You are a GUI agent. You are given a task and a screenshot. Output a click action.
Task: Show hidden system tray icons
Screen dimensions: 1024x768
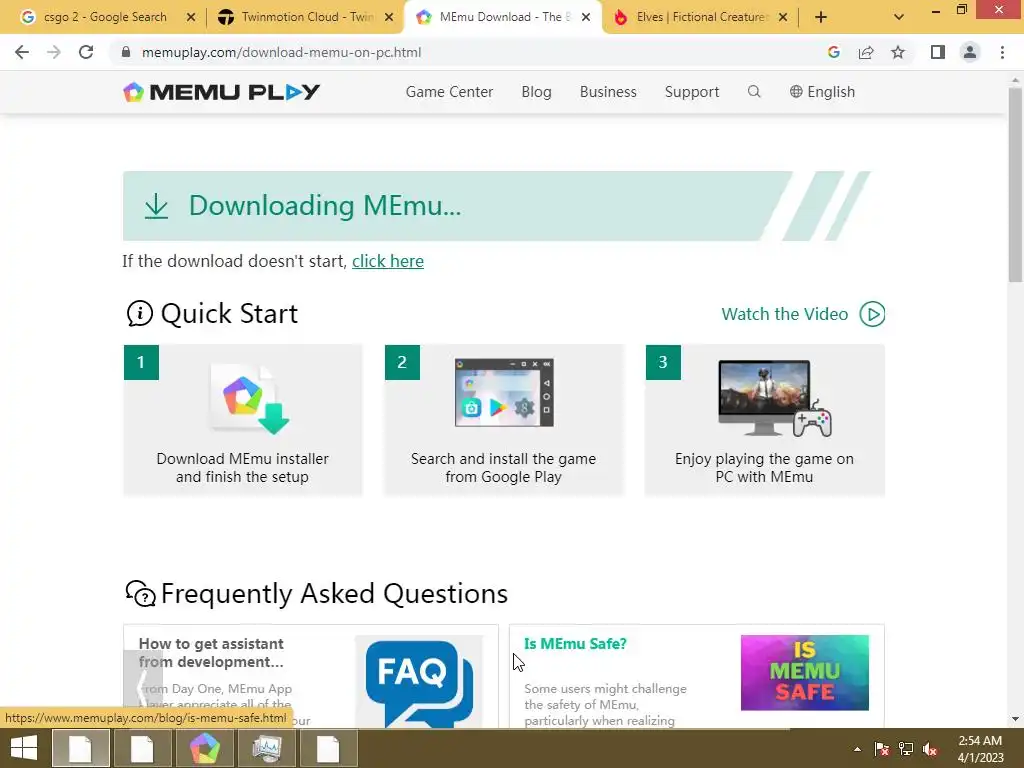coord(857,749)
